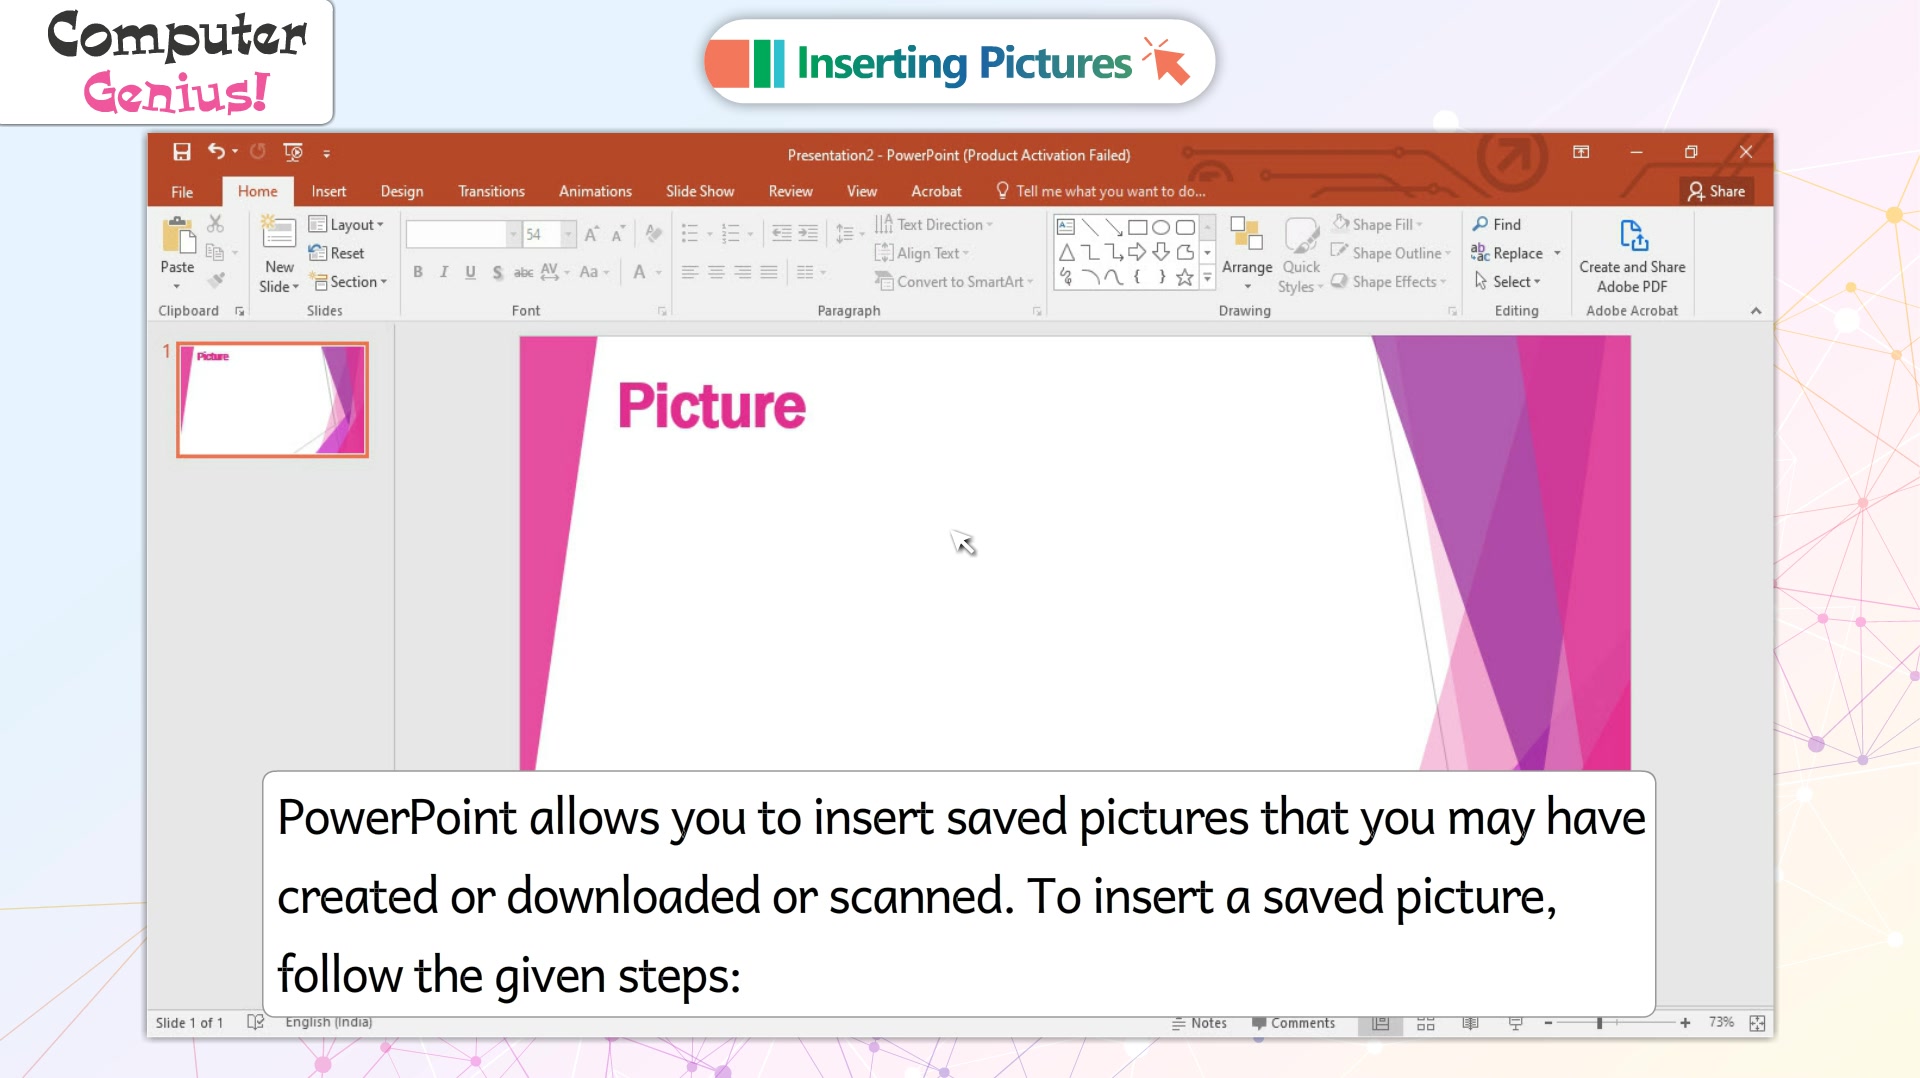Click the spell check icon in status bar
Image resolution: width=1920 pixels, height=1078 pixels.
[x=255, y=1022]
